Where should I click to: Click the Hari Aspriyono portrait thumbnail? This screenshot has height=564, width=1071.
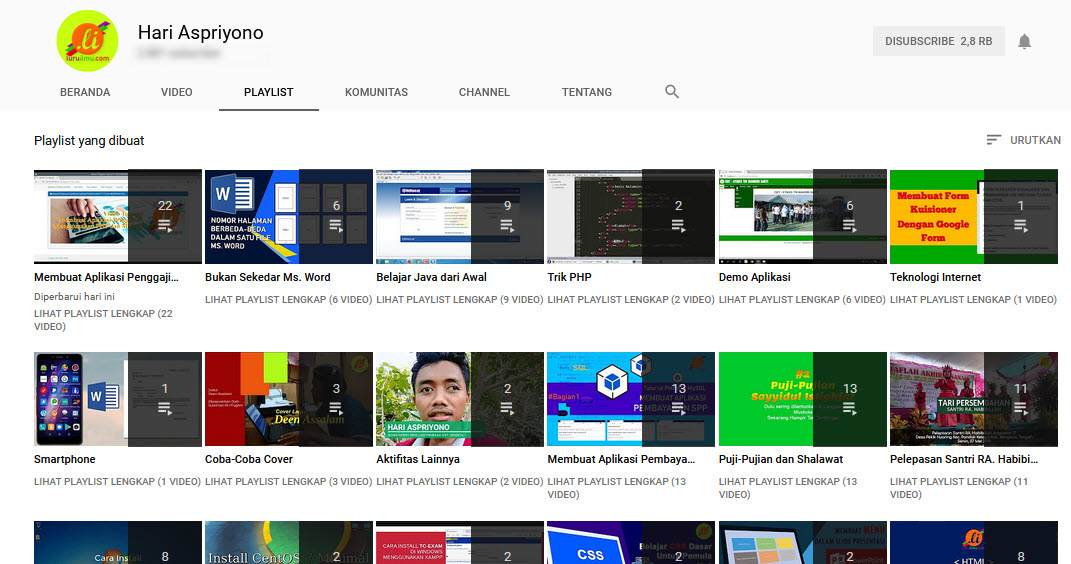(460, 399)
